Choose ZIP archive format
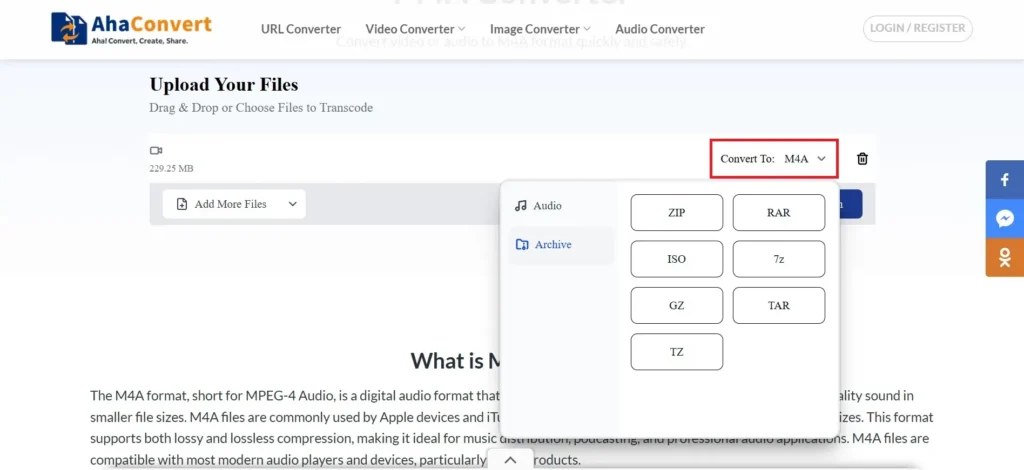Image resolution: width=1024 pixels, height=470 pixels. [676, 213]
